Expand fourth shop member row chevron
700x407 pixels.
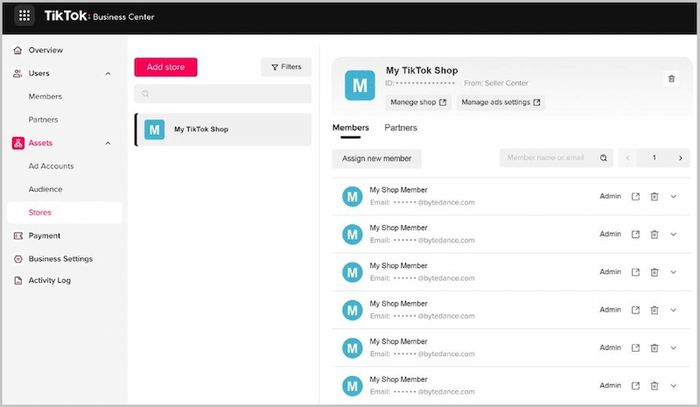(x=673, y=310)
